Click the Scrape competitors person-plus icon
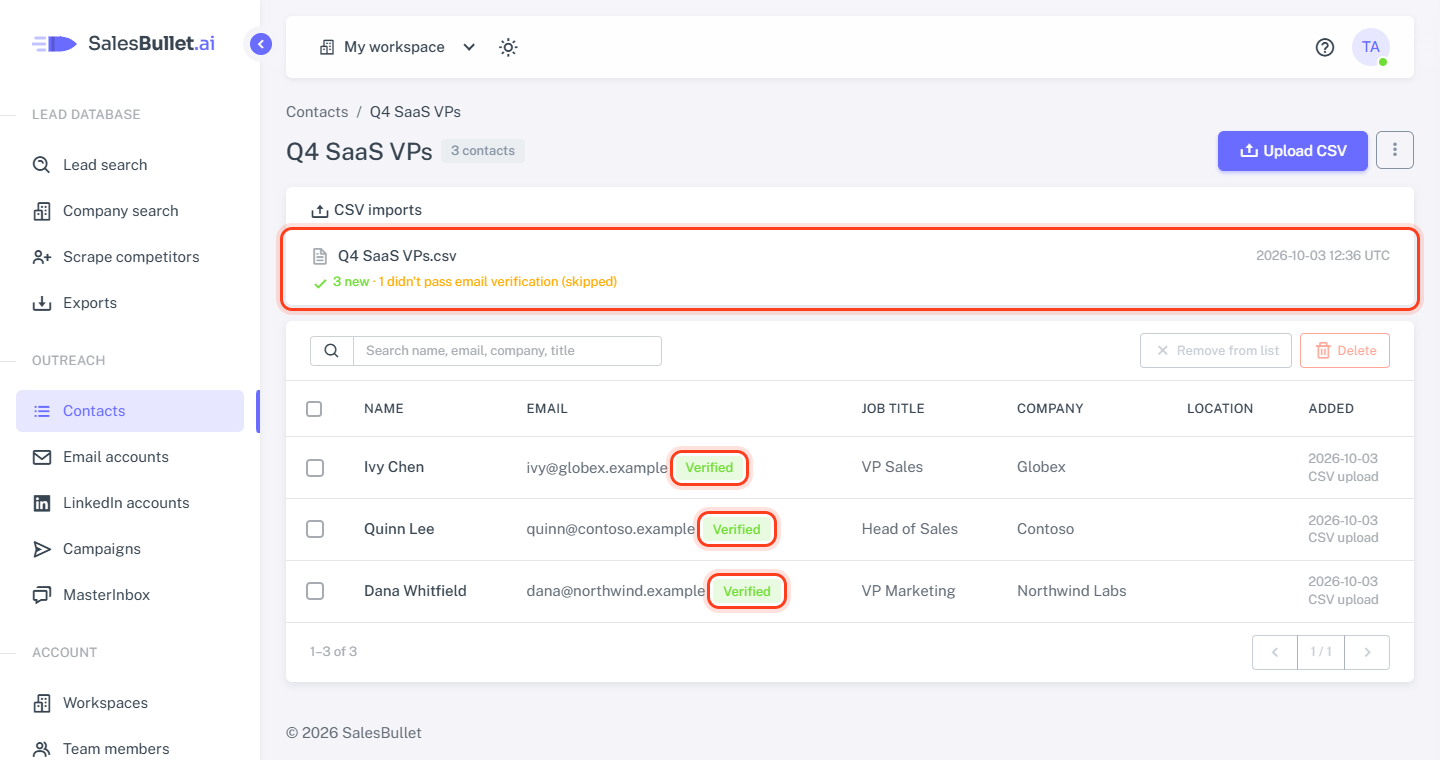 click(x=42, y=257)
